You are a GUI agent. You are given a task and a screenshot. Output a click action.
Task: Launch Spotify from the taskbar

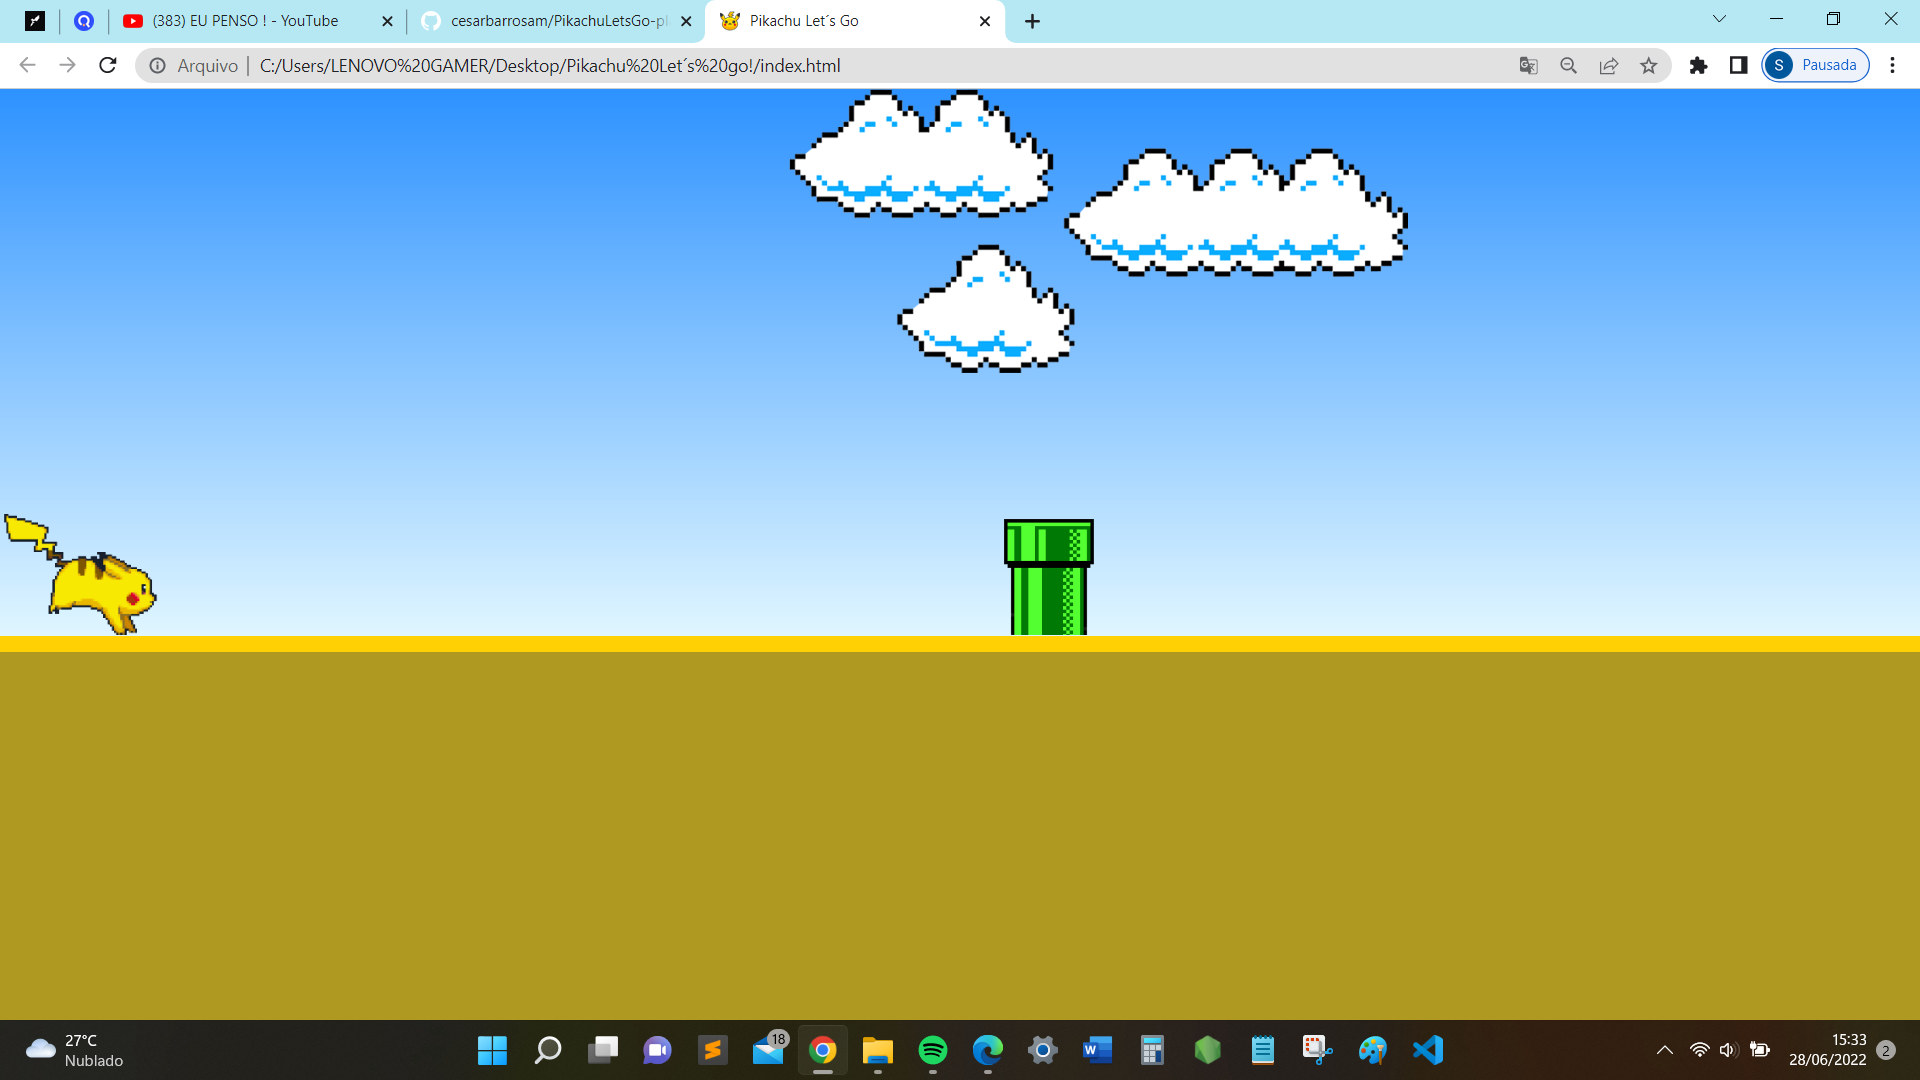933,1050
